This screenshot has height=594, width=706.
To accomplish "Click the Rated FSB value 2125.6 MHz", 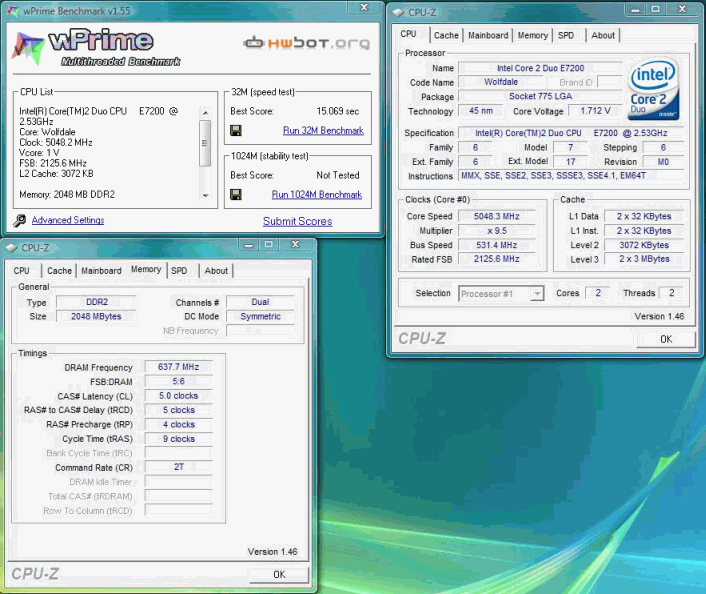I will [497, 259].
